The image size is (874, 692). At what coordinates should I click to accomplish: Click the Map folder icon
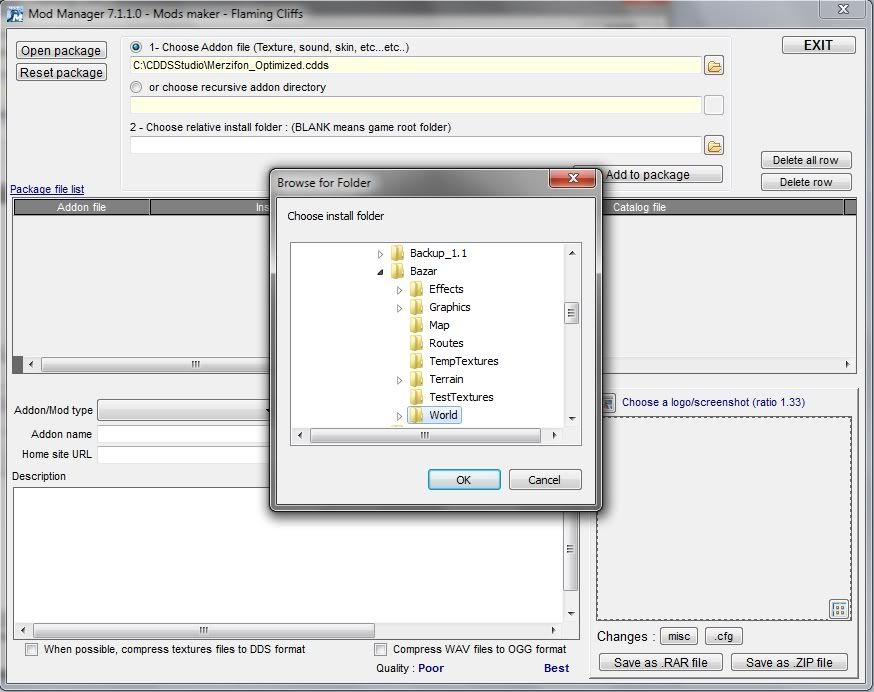417,325
